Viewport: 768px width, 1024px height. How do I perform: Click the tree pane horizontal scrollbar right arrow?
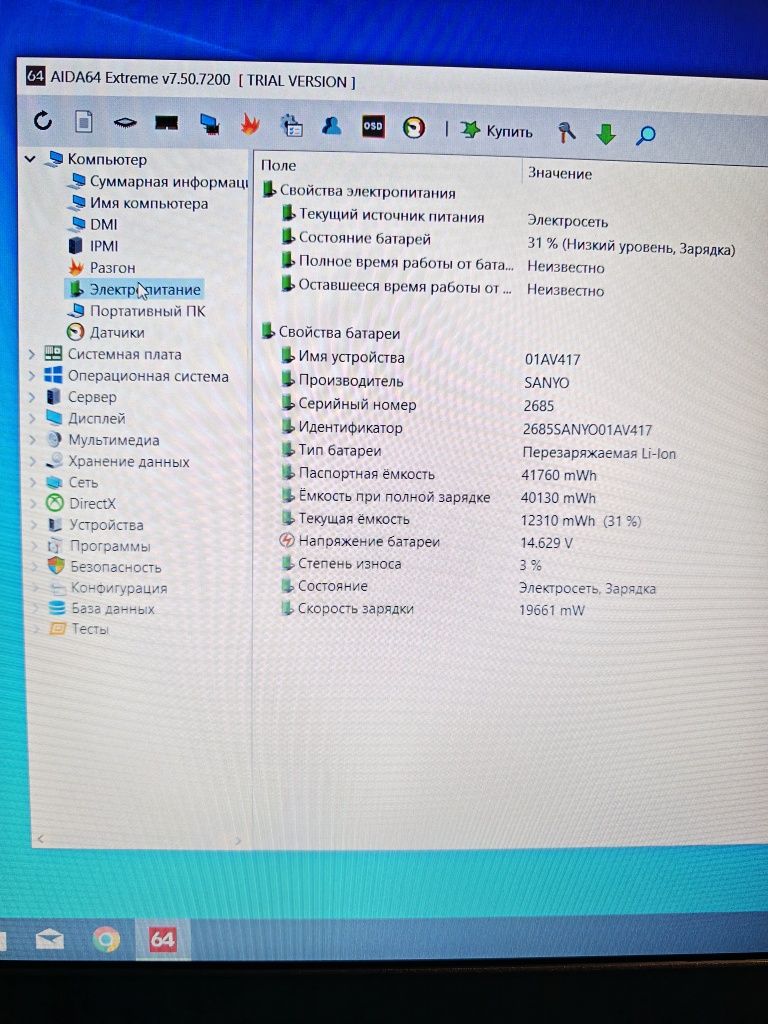point(238,840)
